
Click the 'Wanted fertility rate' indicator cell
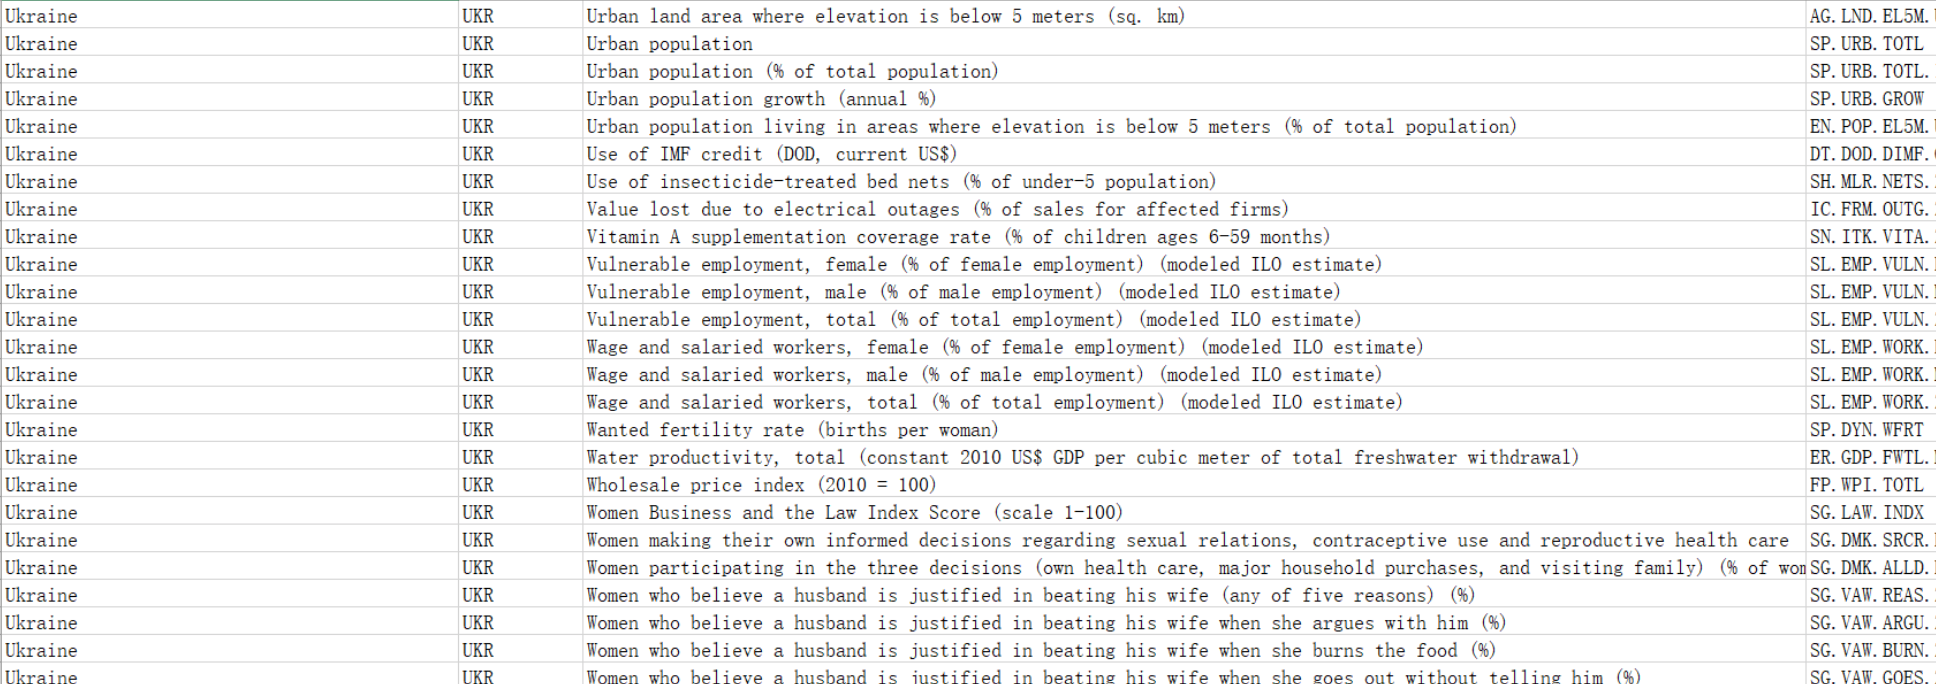pos(792,430)
